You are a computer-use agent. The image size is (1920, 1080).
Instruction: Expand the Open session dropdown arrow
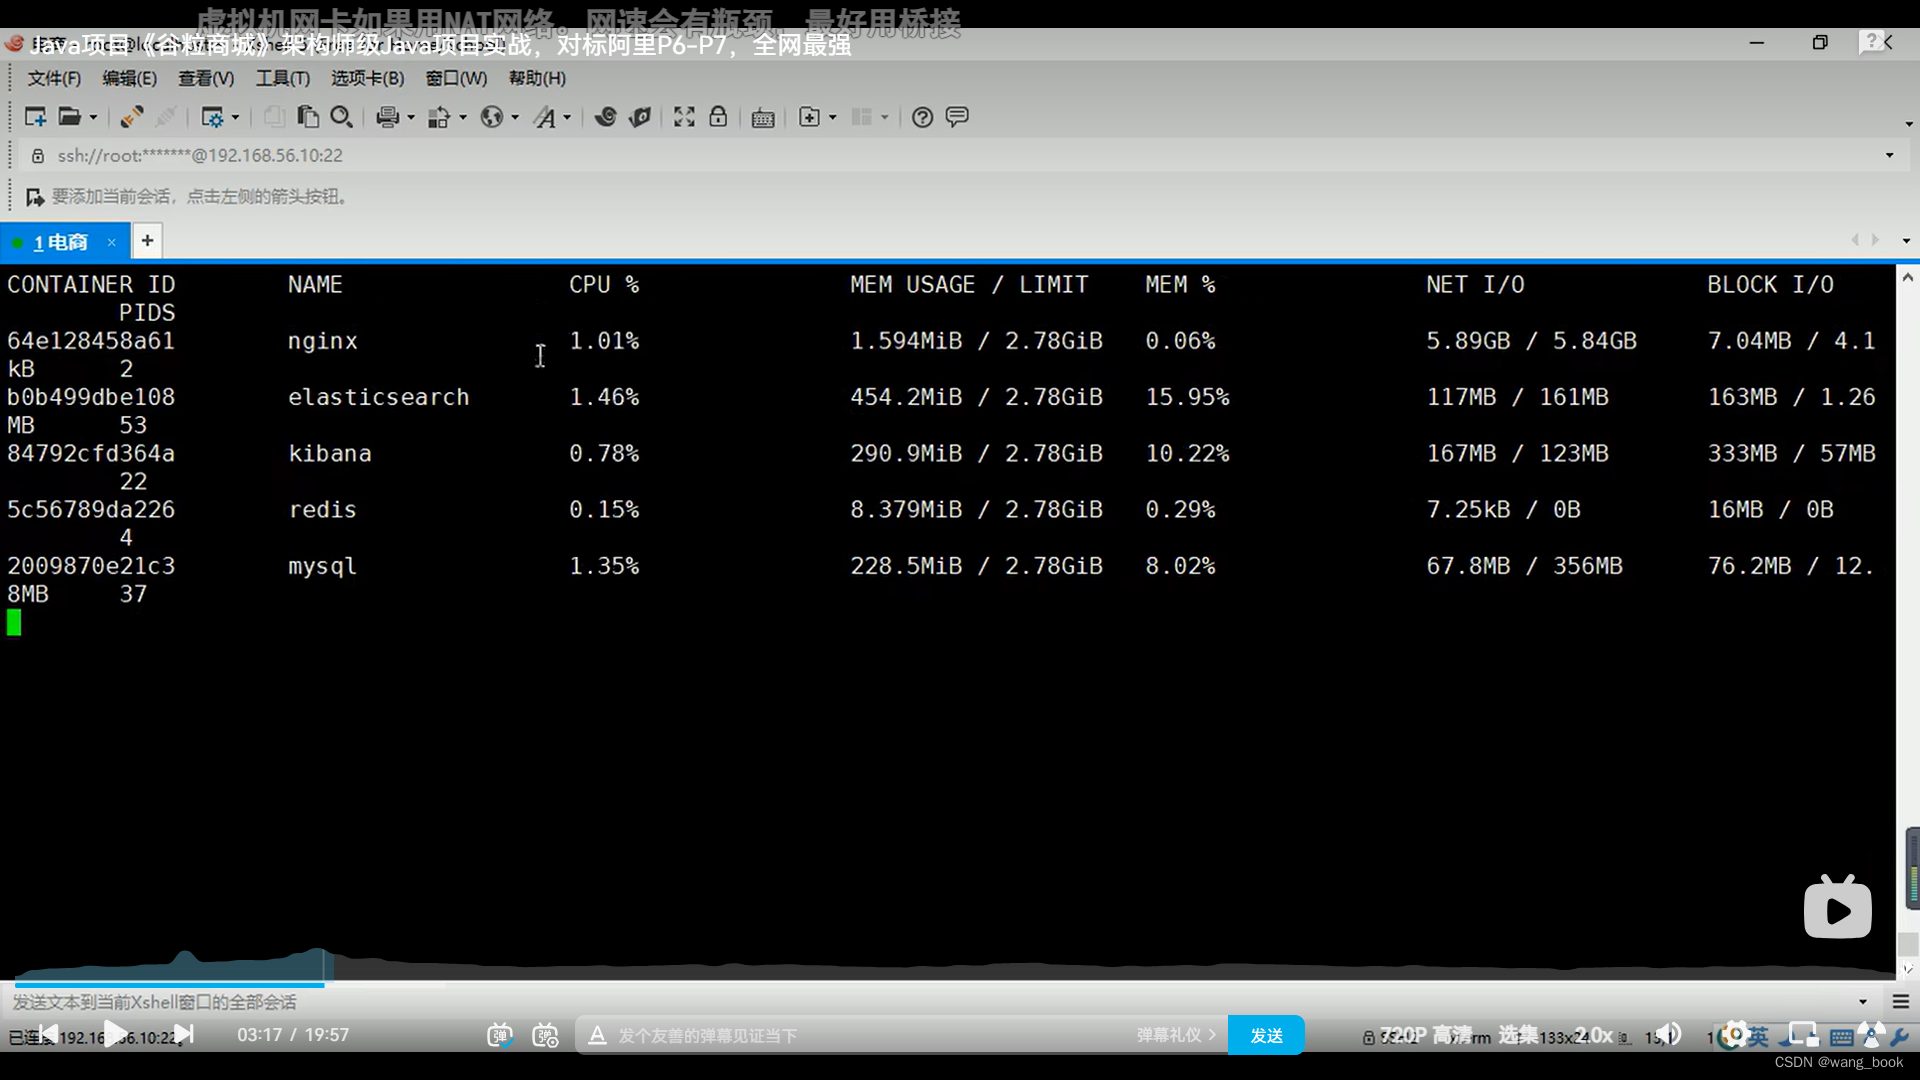point(93,117)
